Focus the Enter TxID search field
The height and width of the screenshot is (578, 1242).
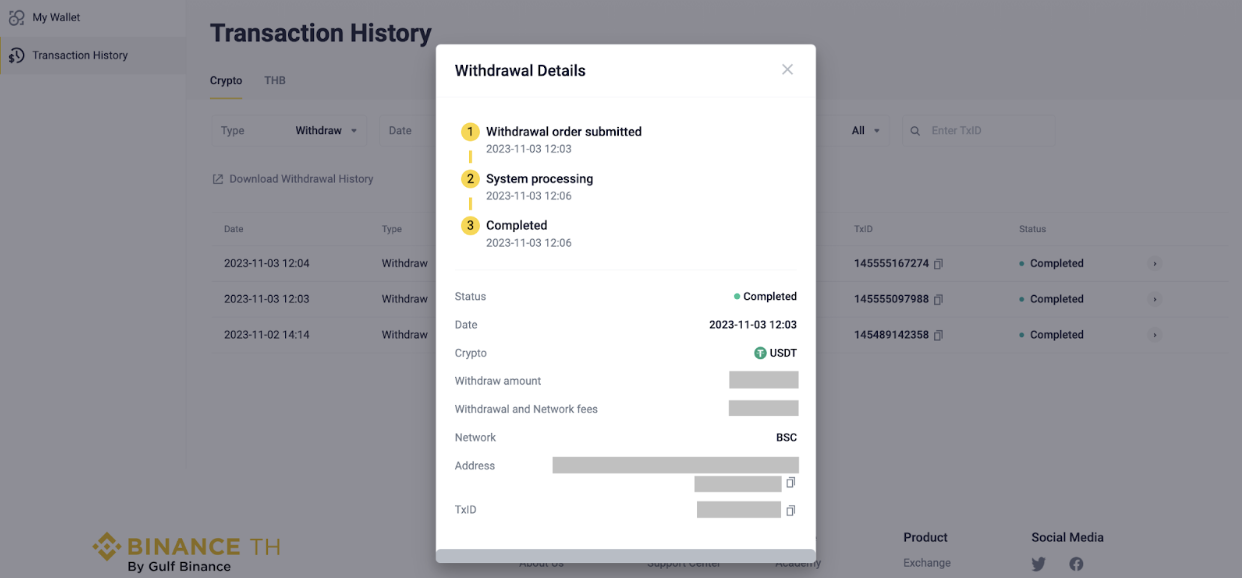[x=985, y=131]
